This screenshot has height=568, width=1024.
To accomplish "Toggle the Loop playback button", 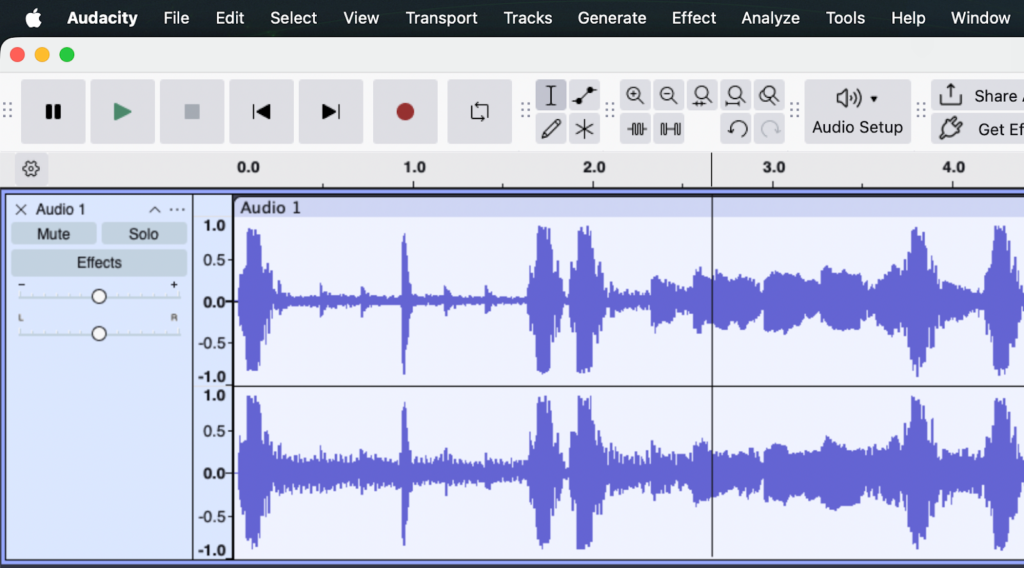I will point(480,112).
